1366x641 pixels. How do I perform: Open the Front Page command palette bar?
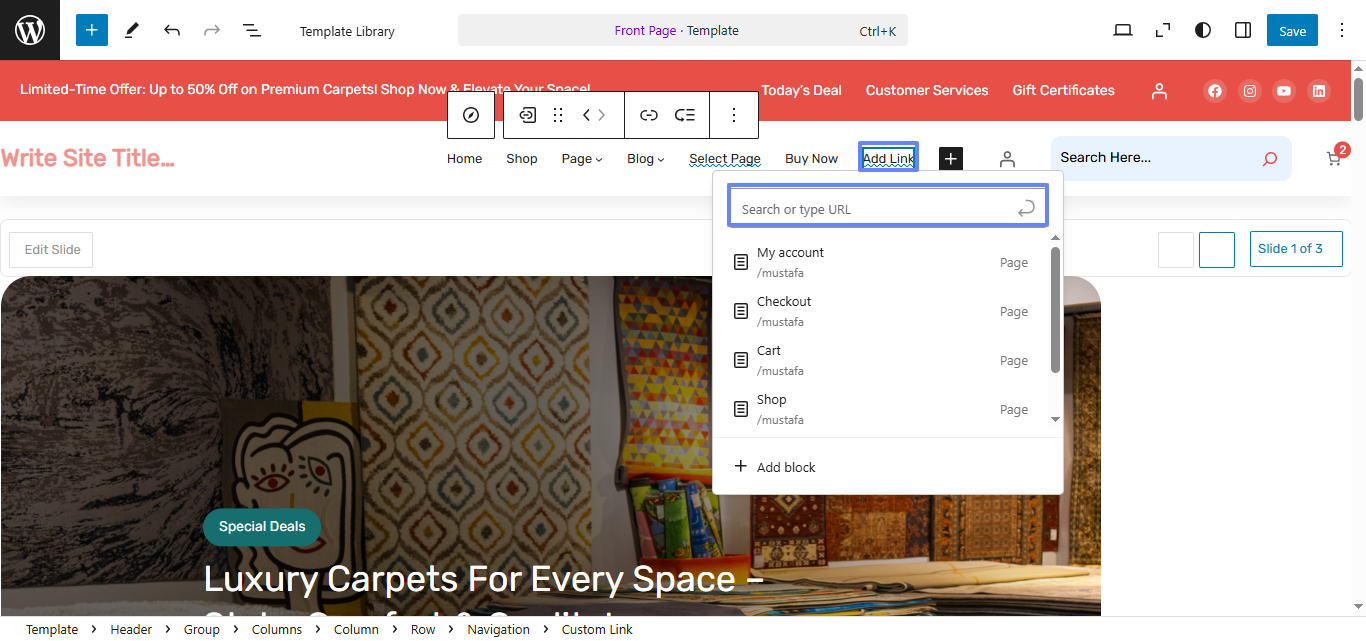(x=683, y=30)
